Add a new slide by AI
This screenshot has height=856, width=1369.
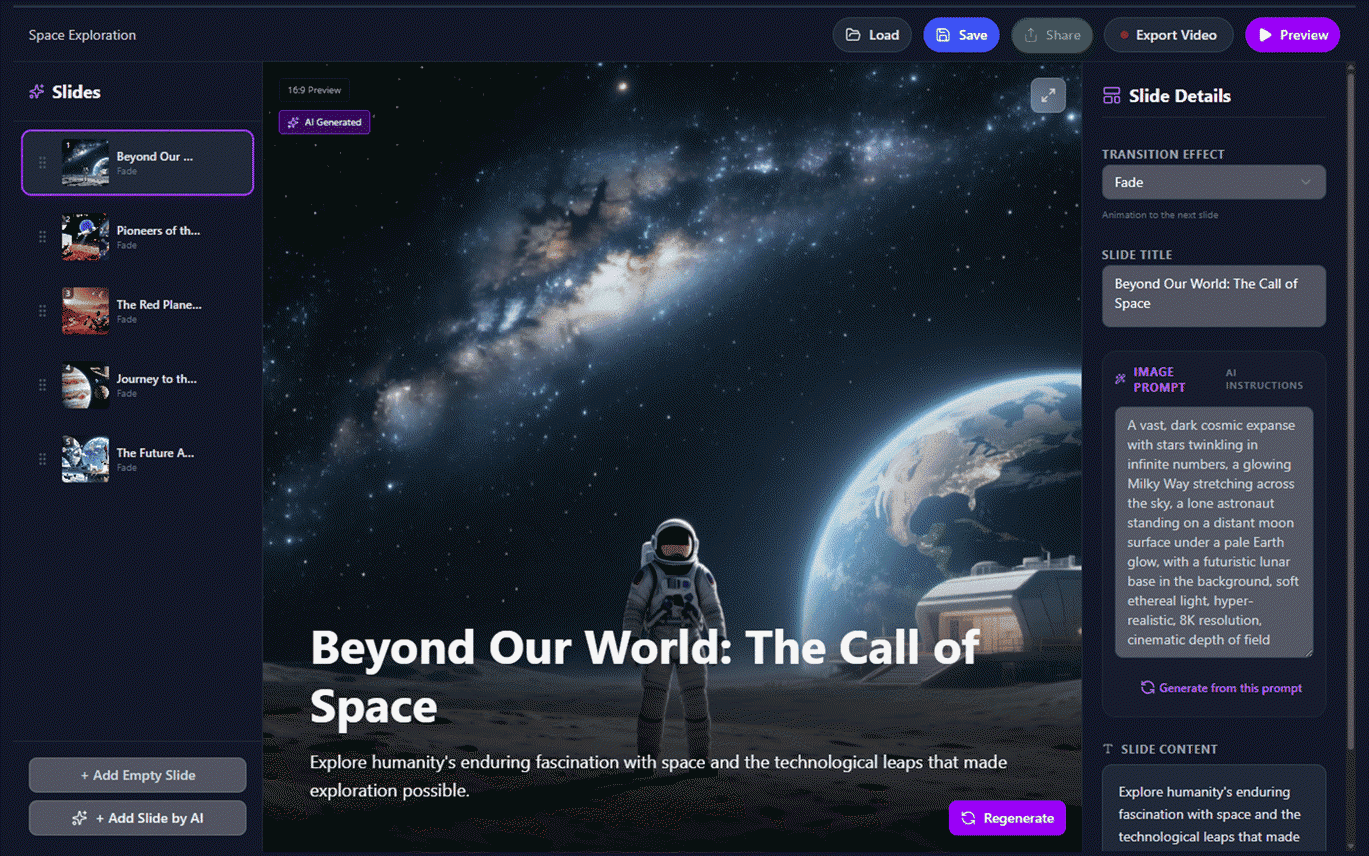(138, 818)
